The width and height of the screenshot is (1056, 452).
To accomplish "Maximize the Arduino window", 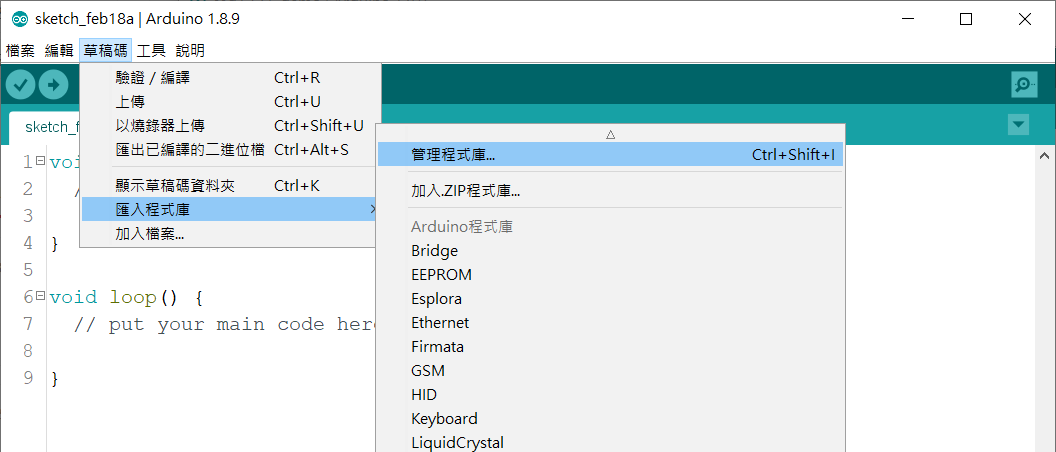I will point(966,20).
